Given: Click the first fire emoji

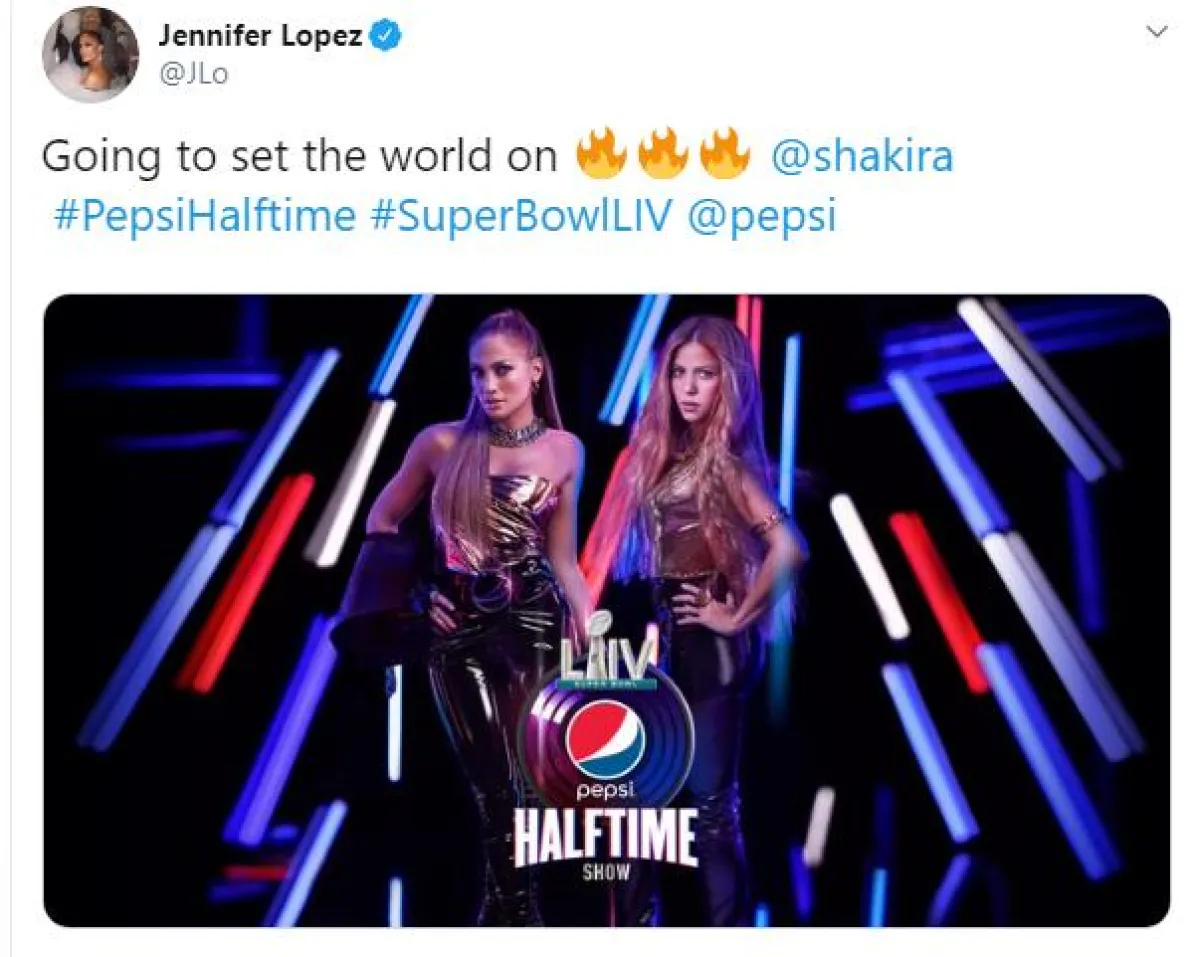Looking at the screenshot, I should click(601, 155).
